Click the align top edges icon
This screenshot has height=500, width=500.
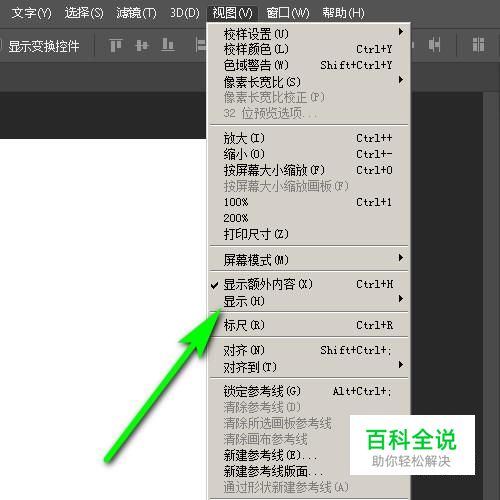pos(116,45)
